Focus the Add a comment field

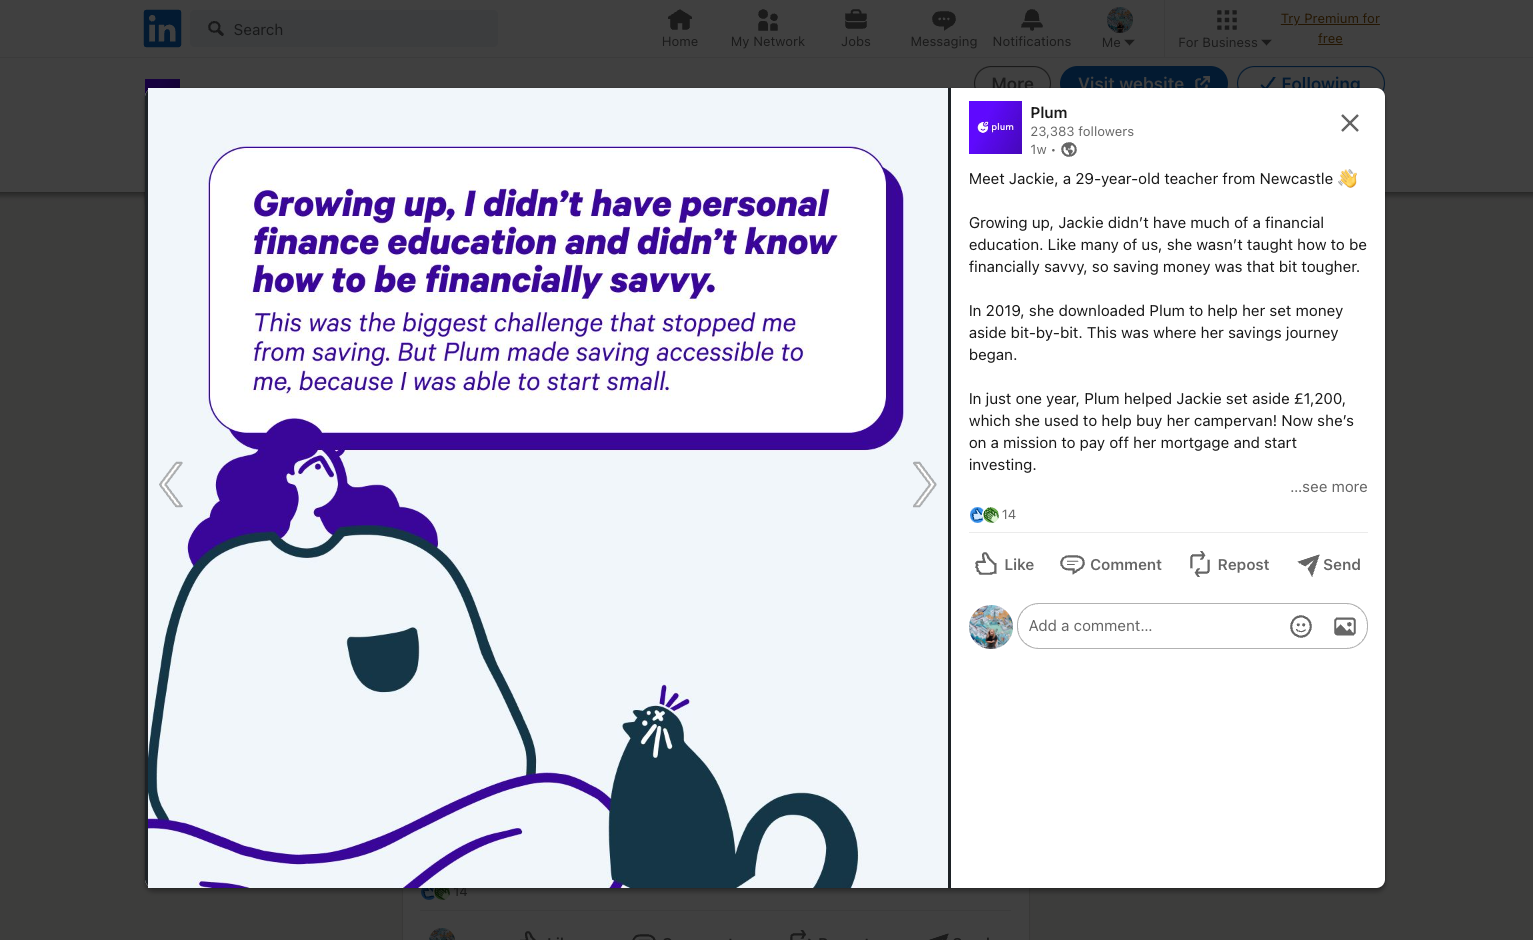pyautogui.click(x=1192, y=626)
